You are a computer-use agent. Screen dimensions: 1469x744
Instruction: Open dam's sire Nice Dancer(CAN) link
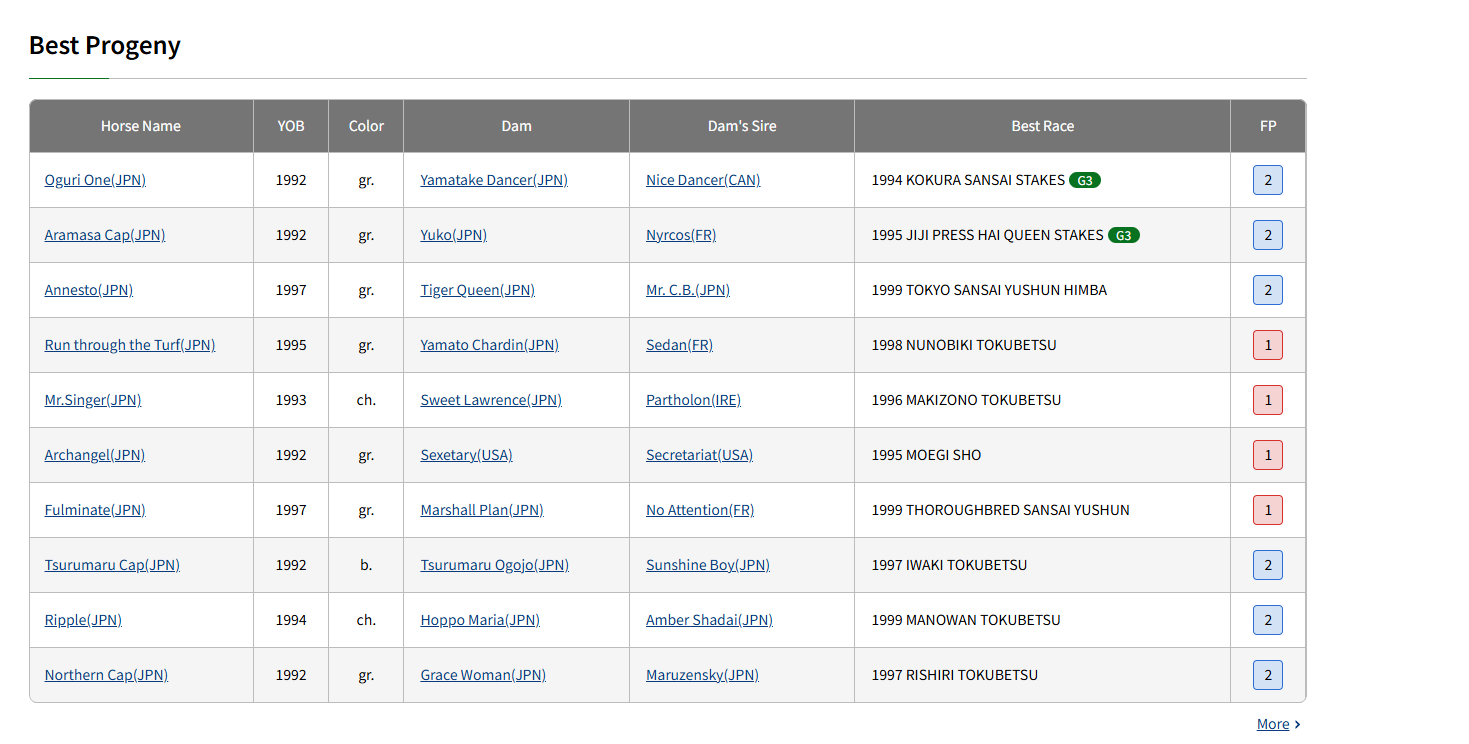(x=703, y=180)
